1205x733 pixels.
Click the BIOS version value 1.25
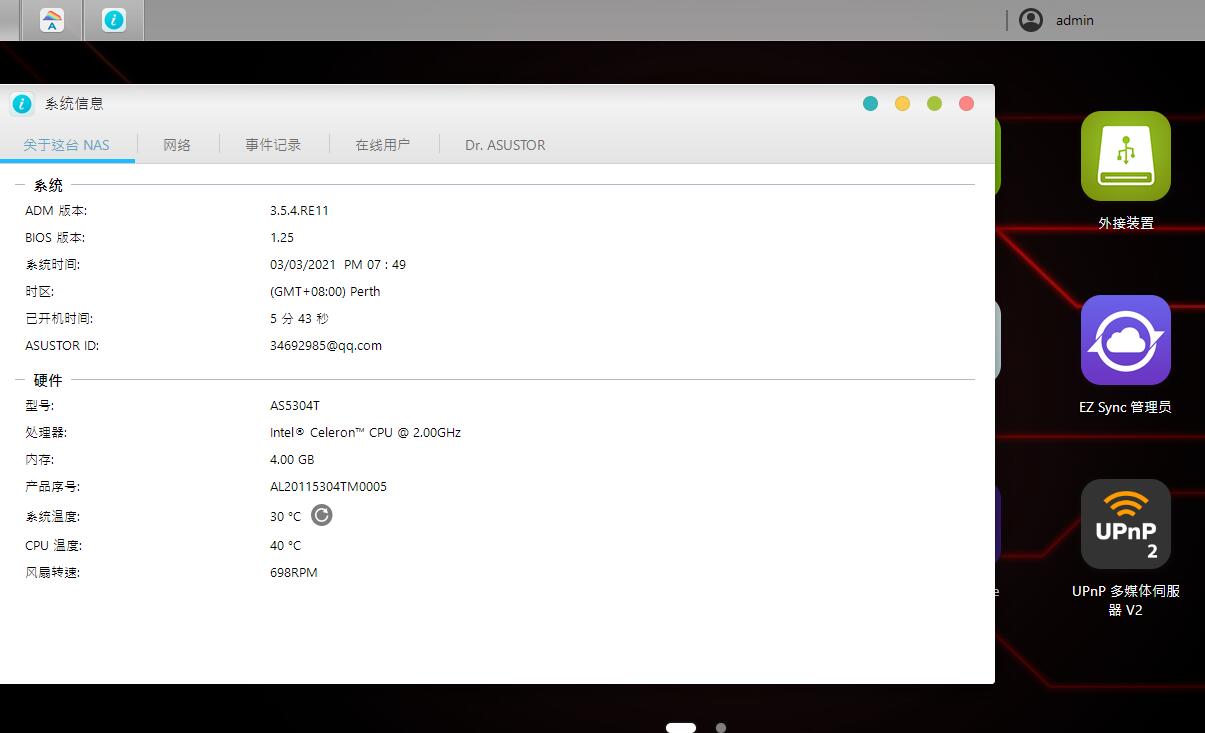click(x=282, y=238)
